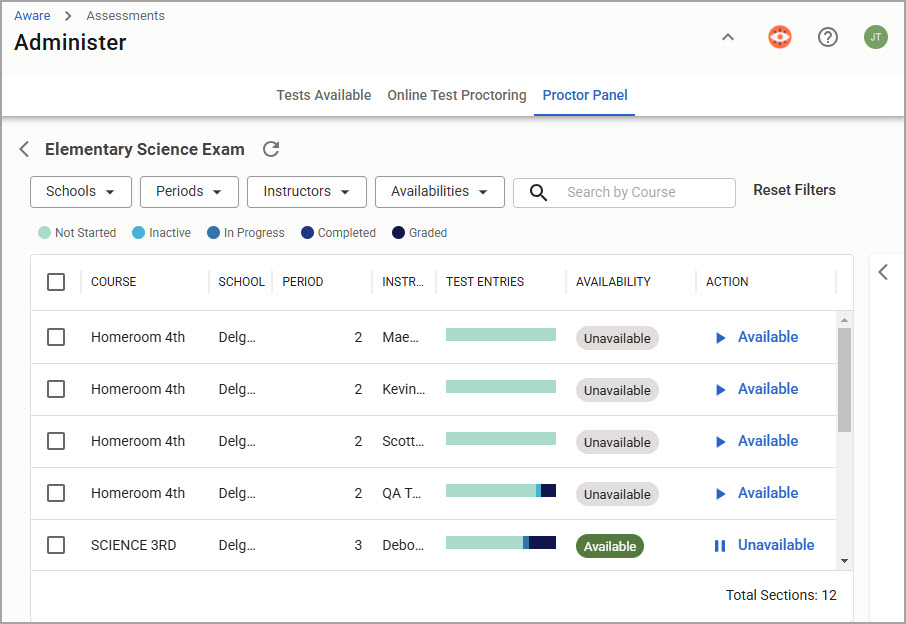Image resolution: width=906 pixels, height=624 pixels.
Task: Click the breadcrumb separator chevron after Aware
Action: pos(68,16)
